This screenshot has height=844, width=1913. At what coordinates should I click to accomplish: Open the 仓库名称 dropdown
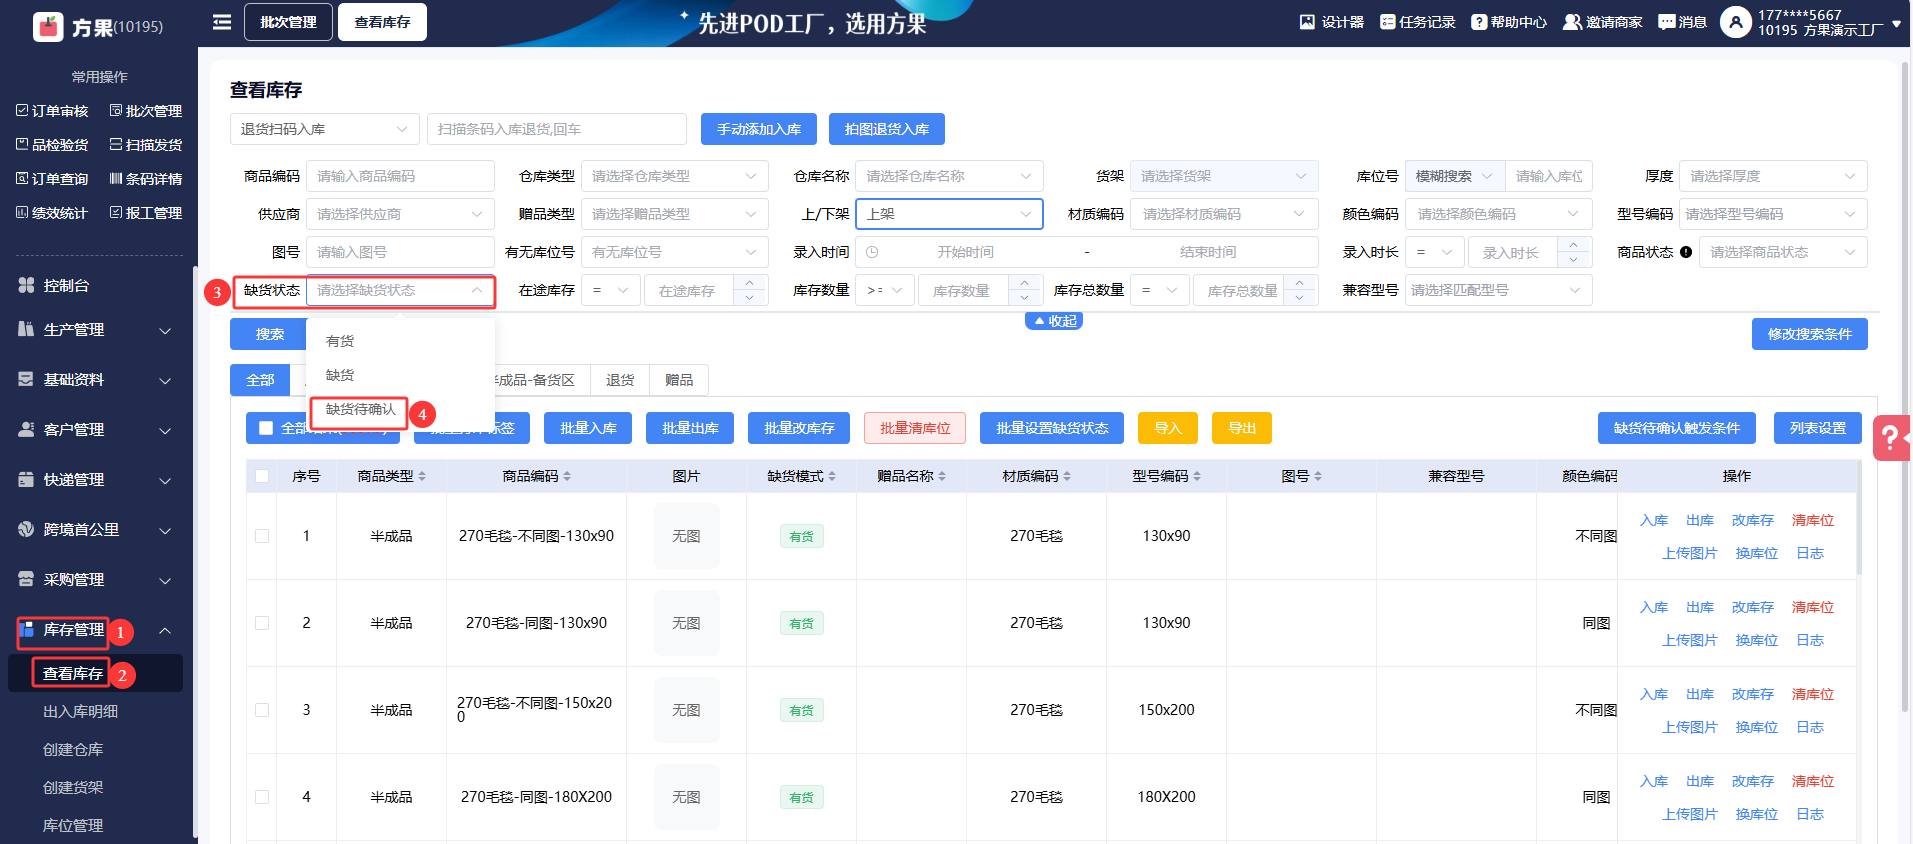click(950, 176)
